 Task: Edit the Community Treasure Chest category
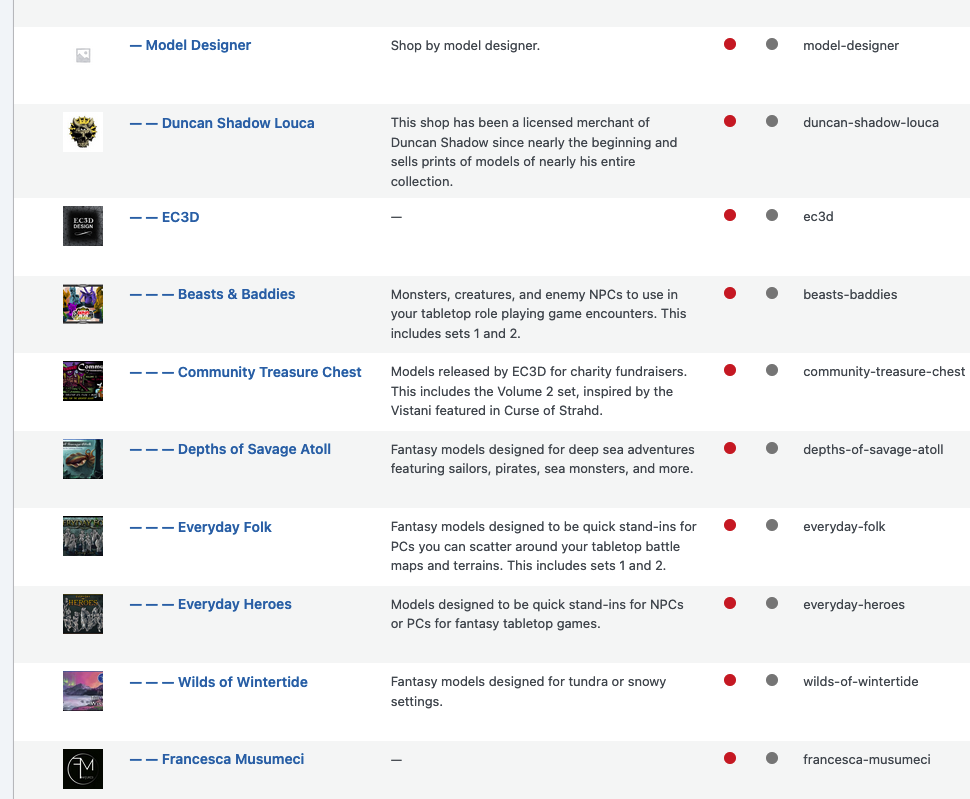click(x=269, y=372)
